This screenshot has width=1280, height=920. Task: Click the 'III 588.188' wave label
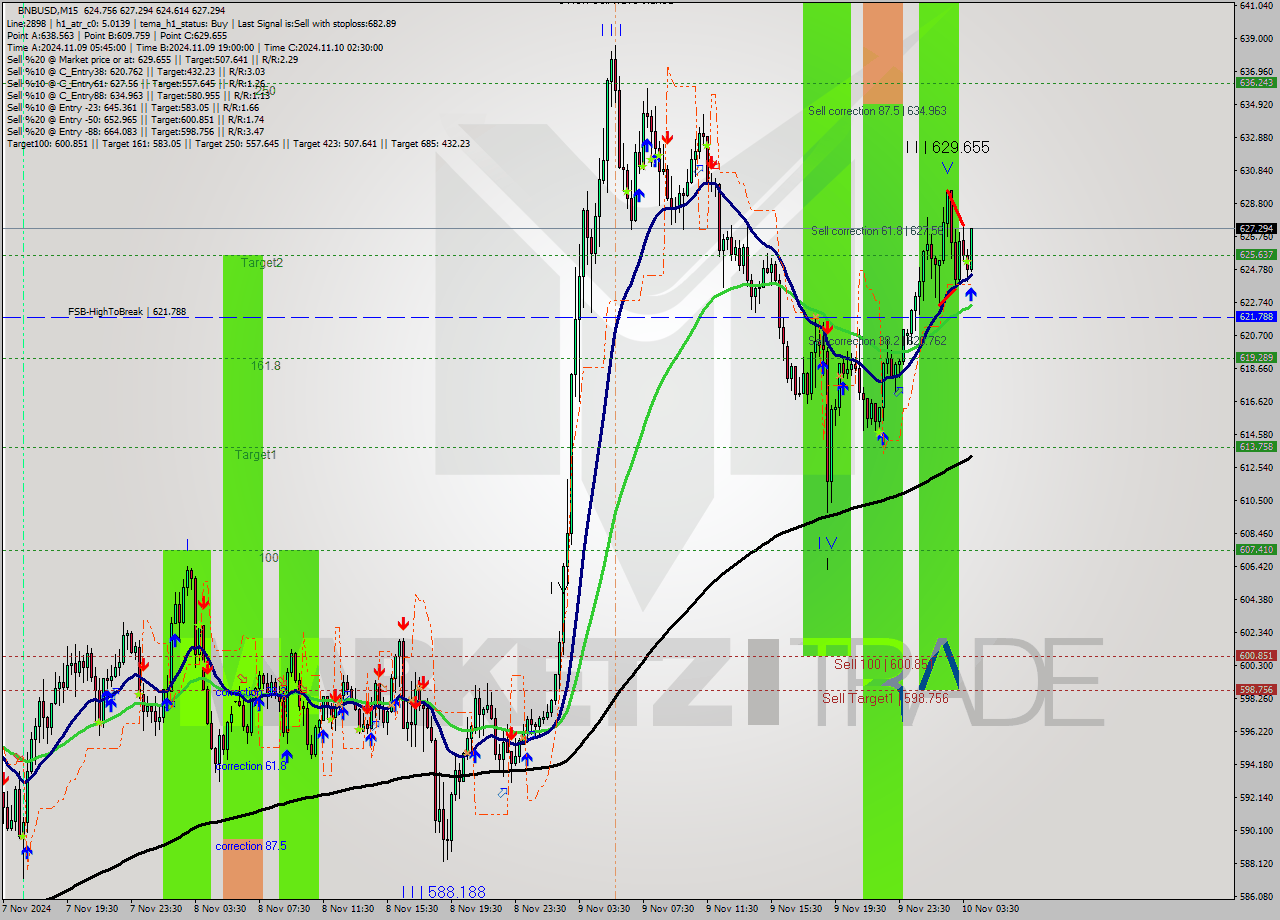[443, 891]
